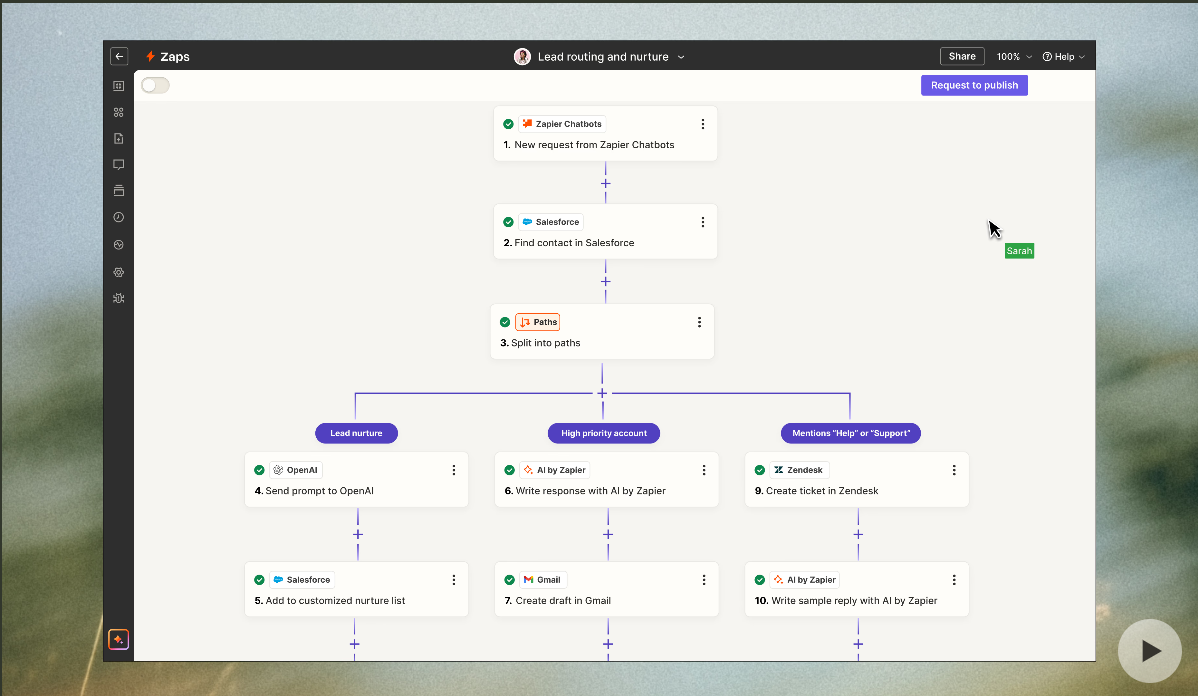Add step below Add to customized nurture list
This screenshot has height=696, width=1198.
pos(355,644)
